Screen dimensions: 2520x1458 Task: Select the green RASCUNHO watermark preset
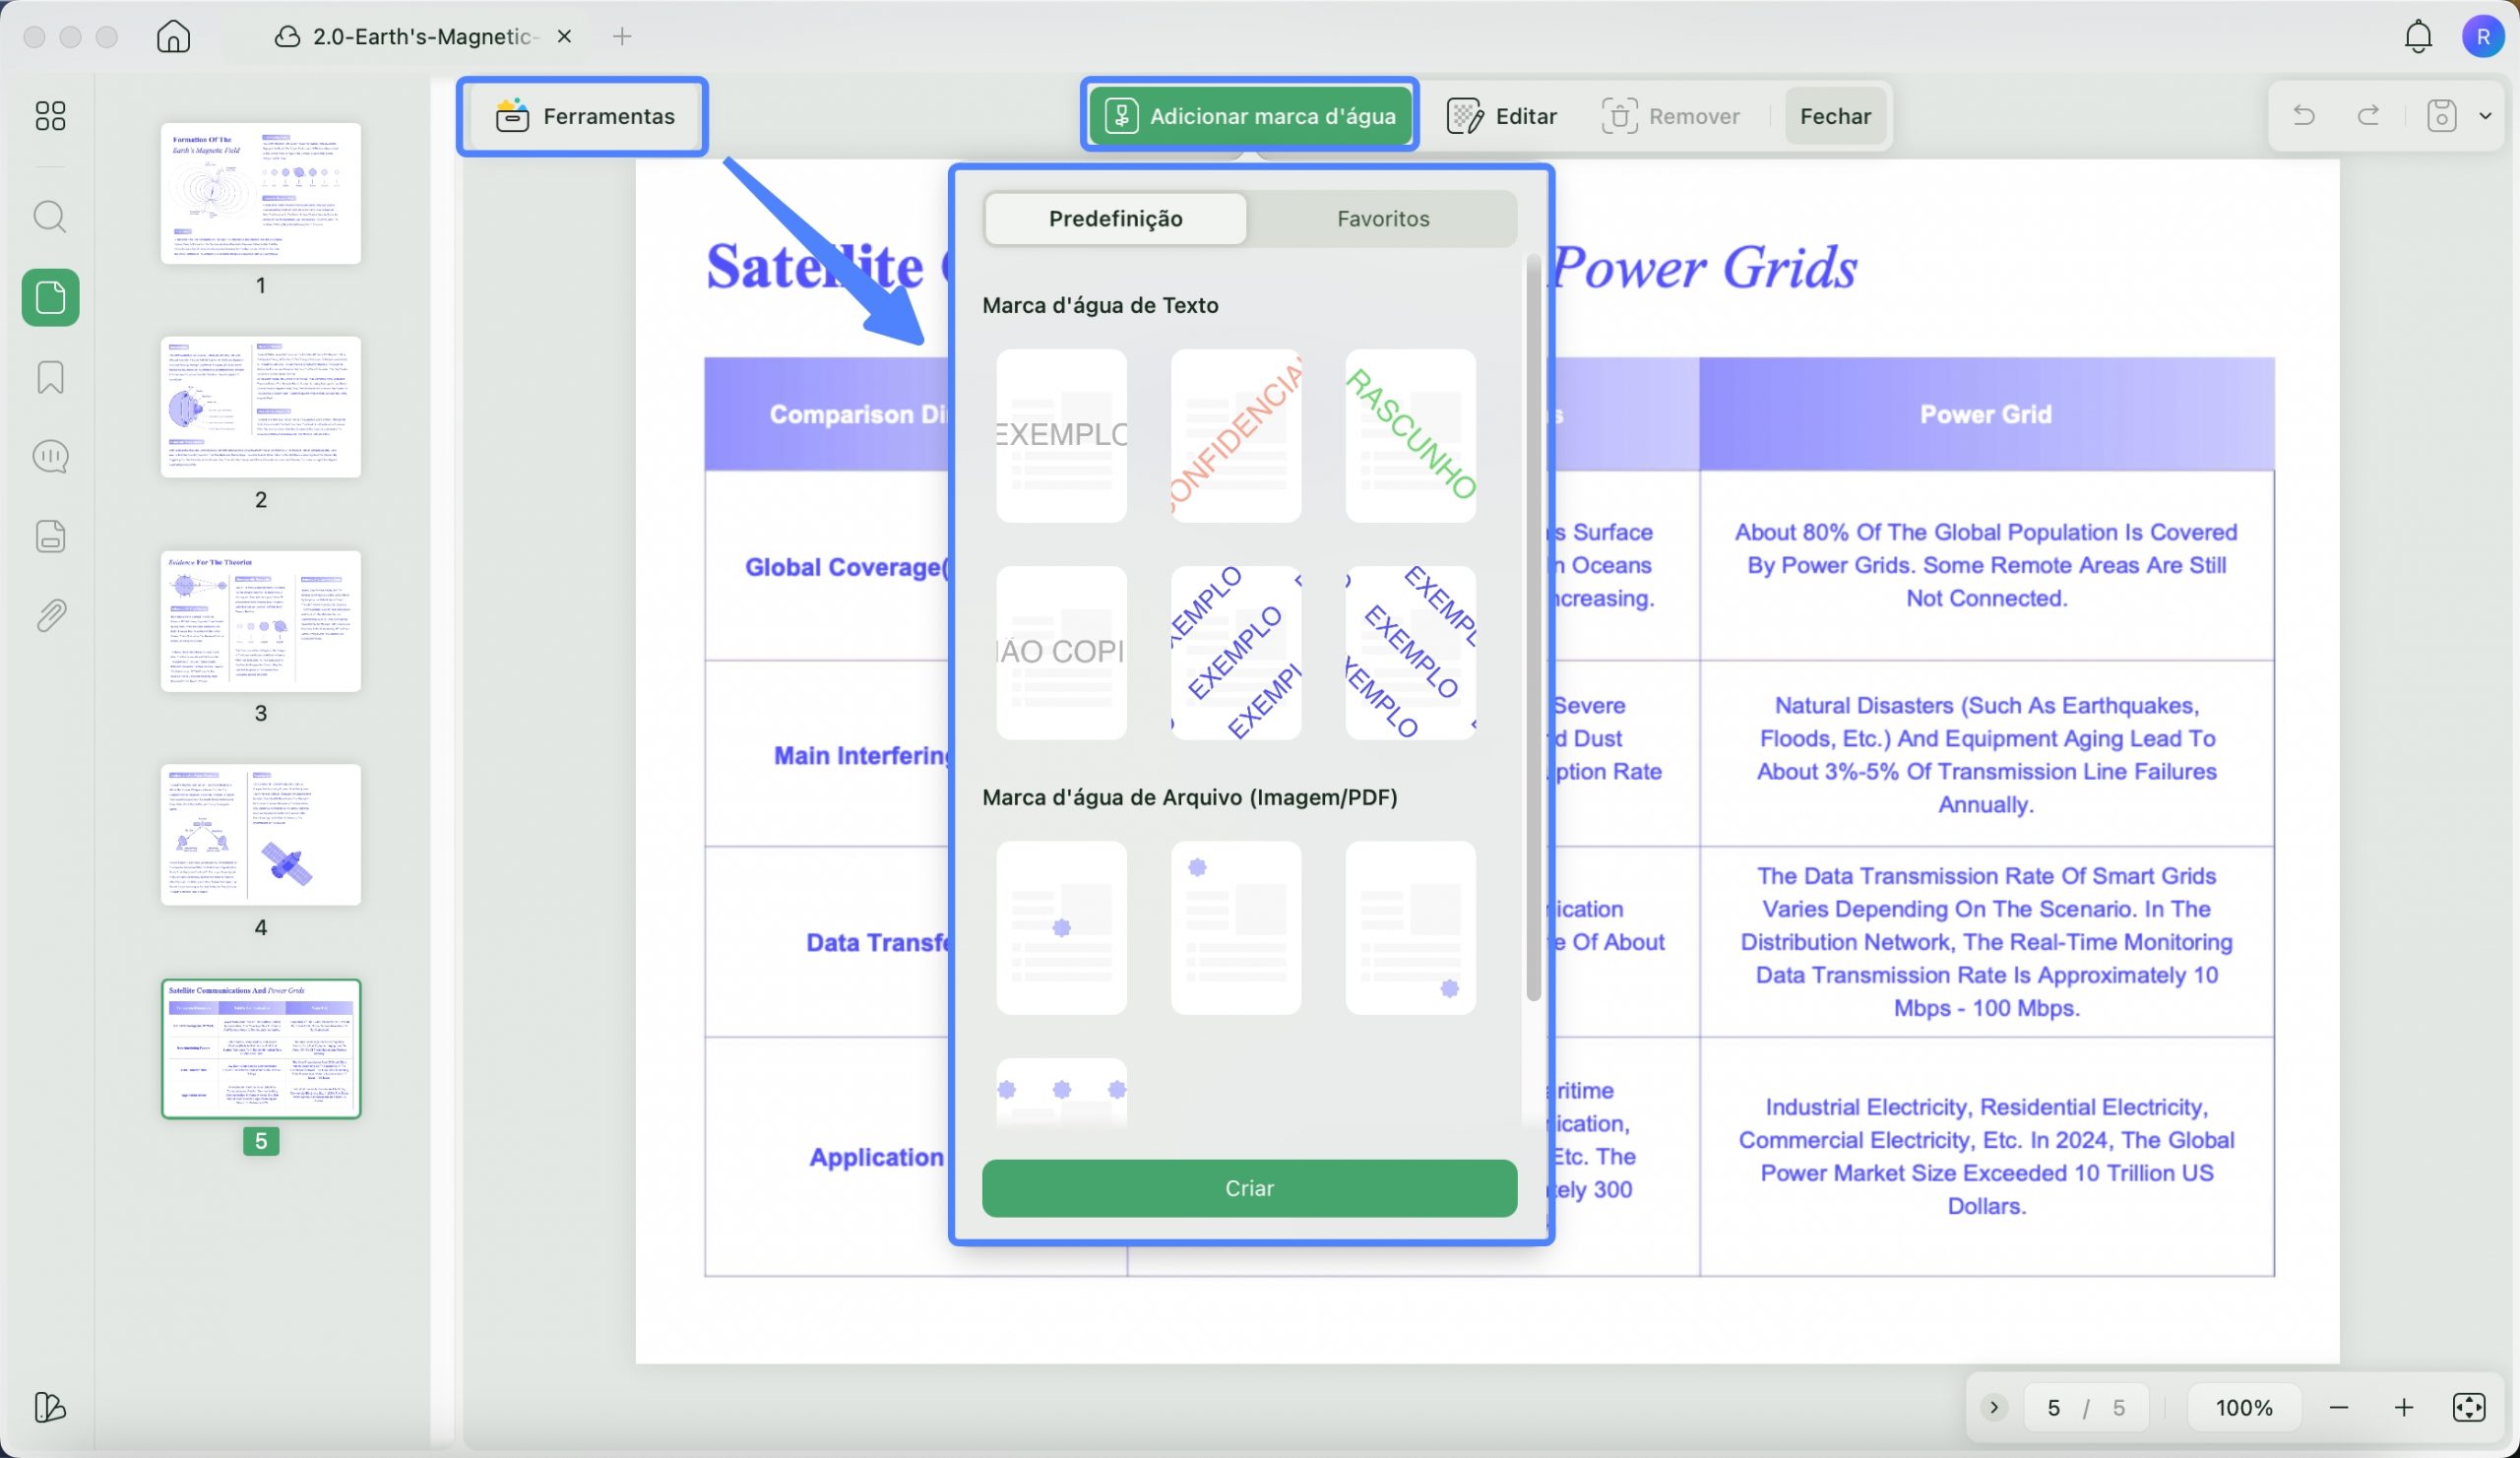(1410, 435)
